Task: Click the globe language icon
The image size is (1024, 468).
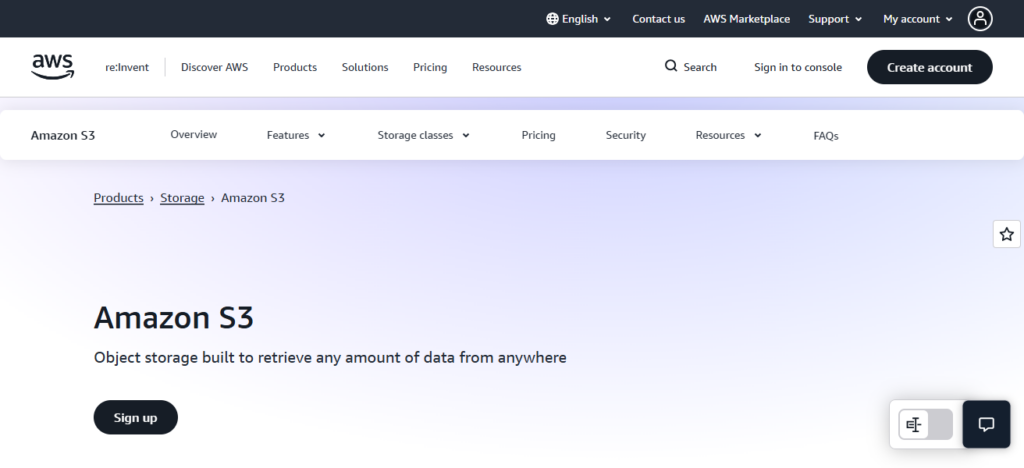Action: pyautogui.click(x=552, y=19)
